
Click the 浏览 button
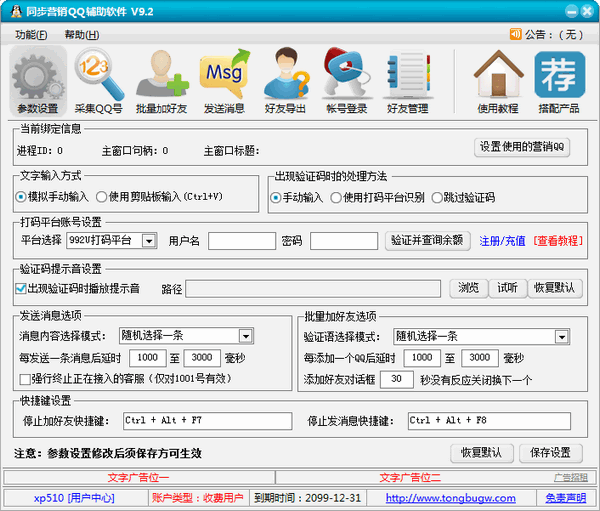[x=468, y=288]
